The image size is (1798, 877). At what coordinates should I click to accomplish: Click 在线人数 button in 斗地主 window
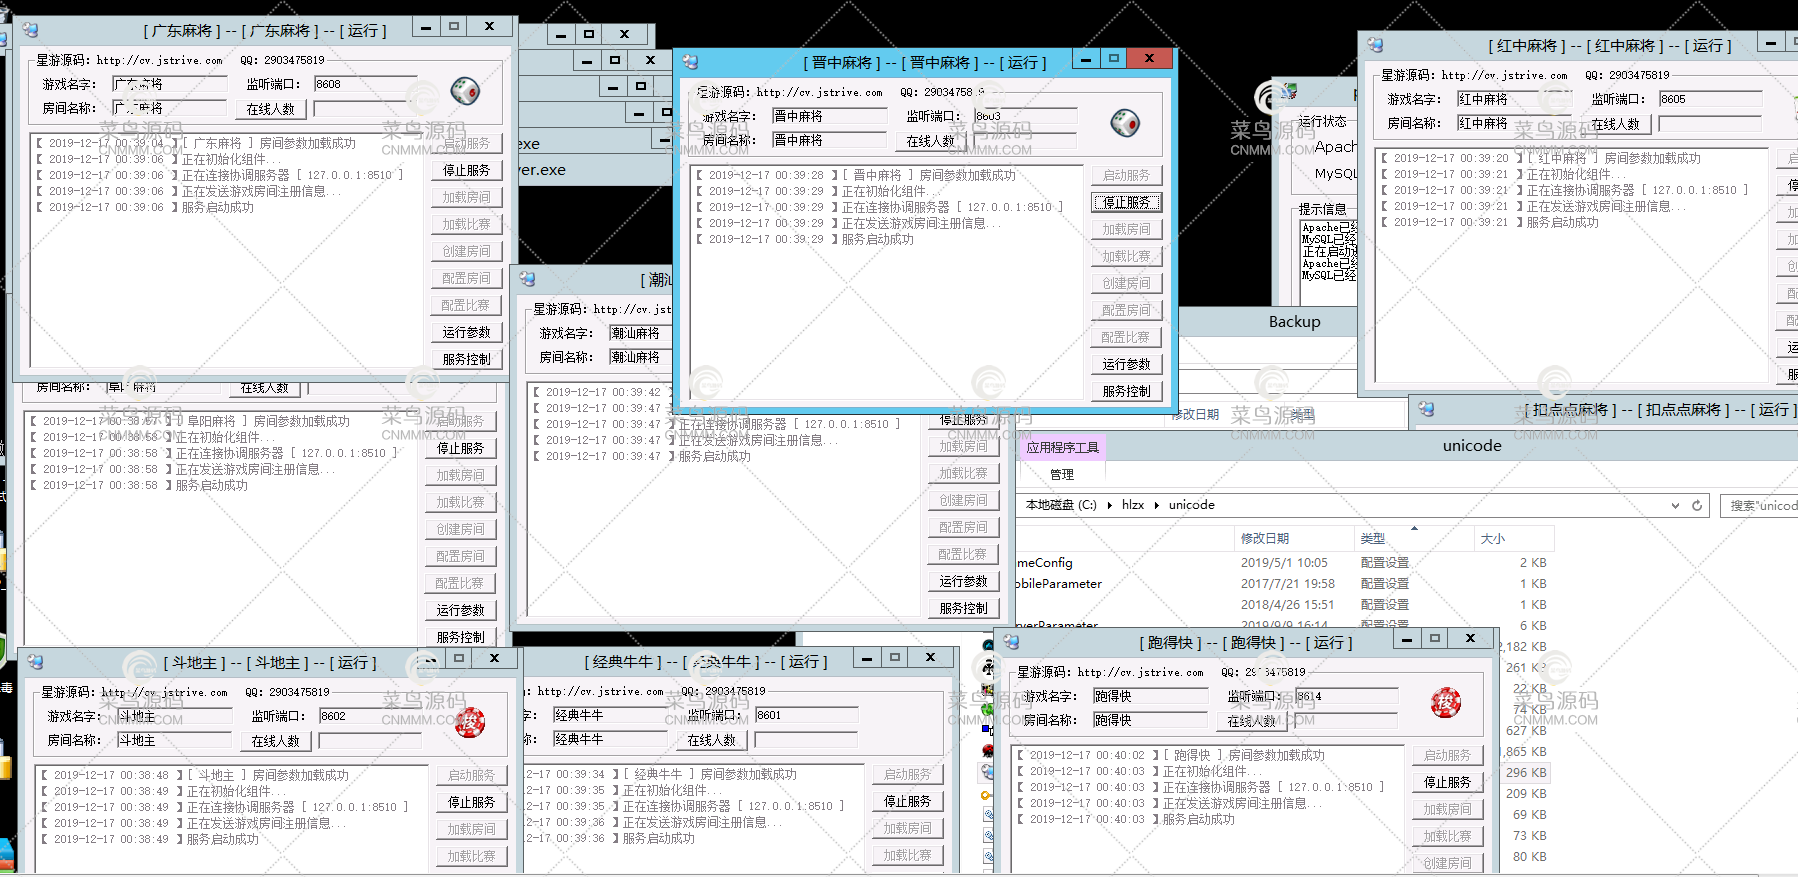275,741
